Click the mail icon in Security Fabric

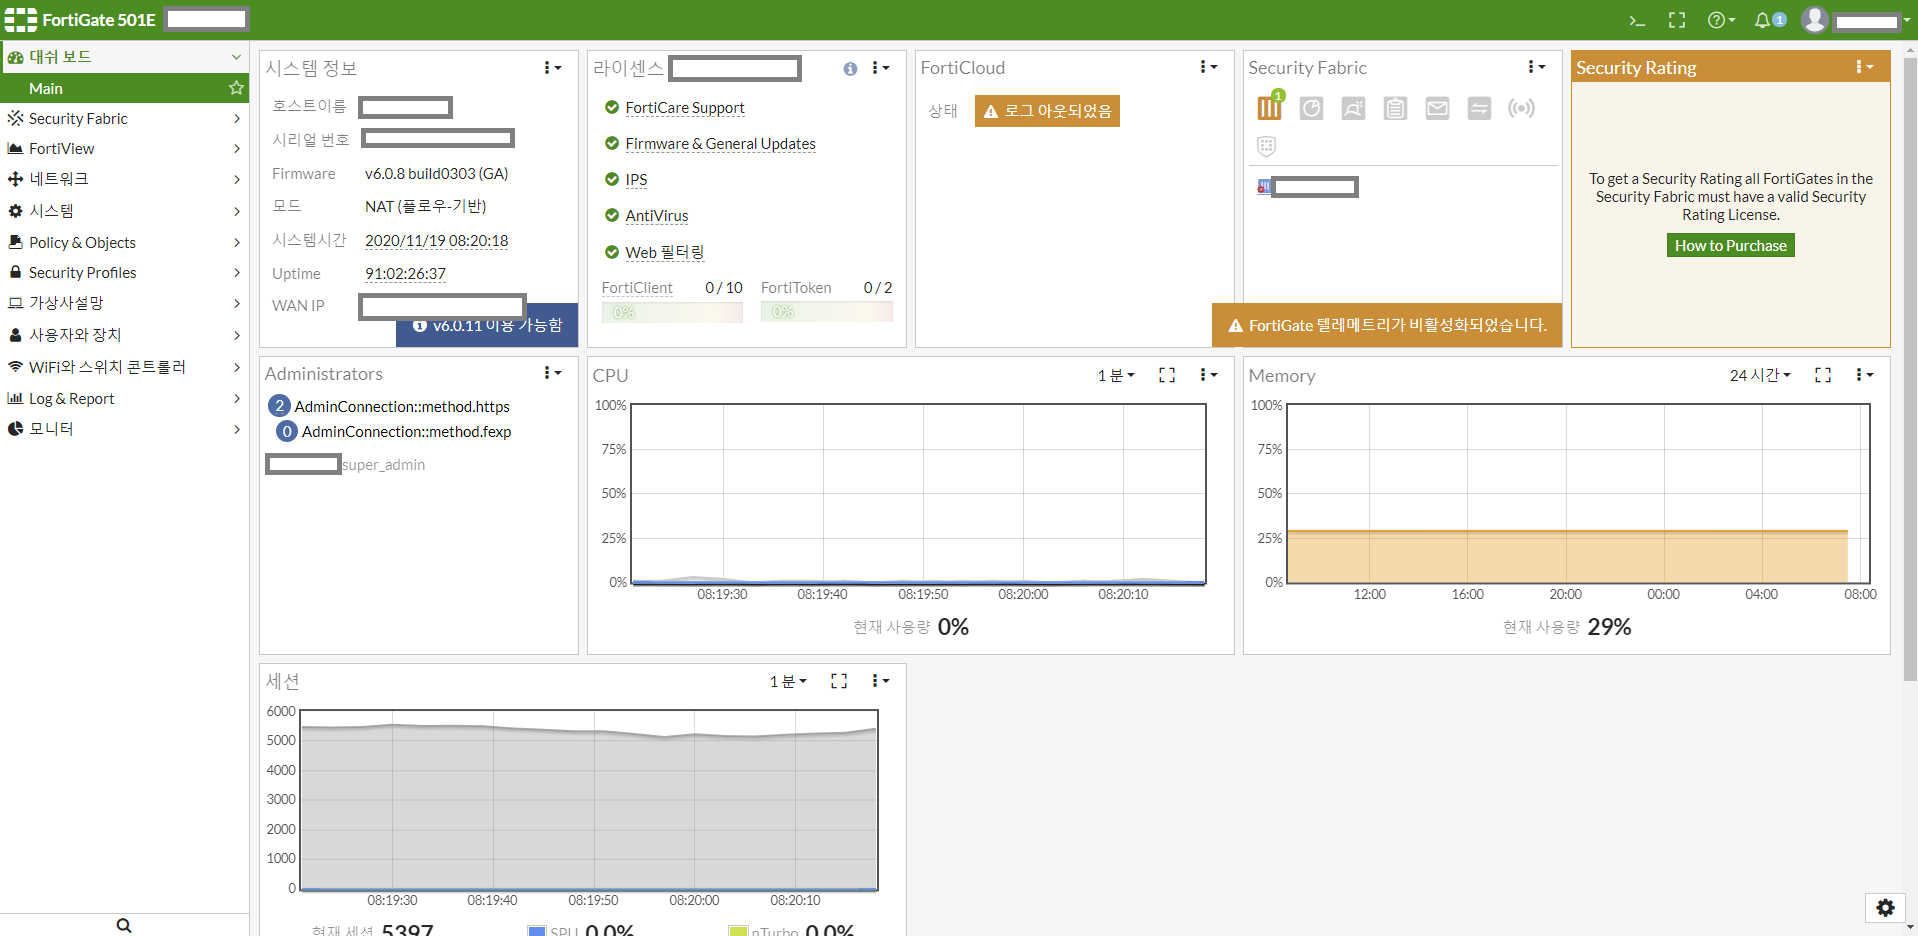point(1437,108)
